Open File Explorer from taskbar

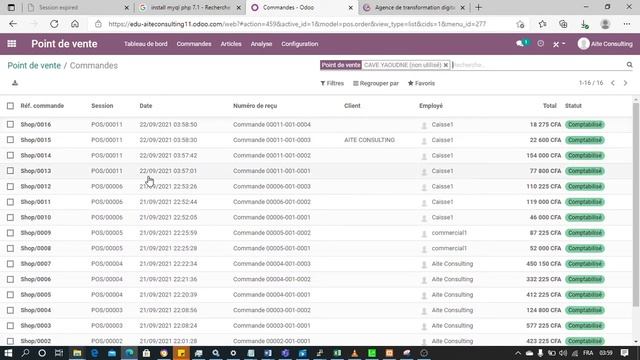tap(77, 353)
